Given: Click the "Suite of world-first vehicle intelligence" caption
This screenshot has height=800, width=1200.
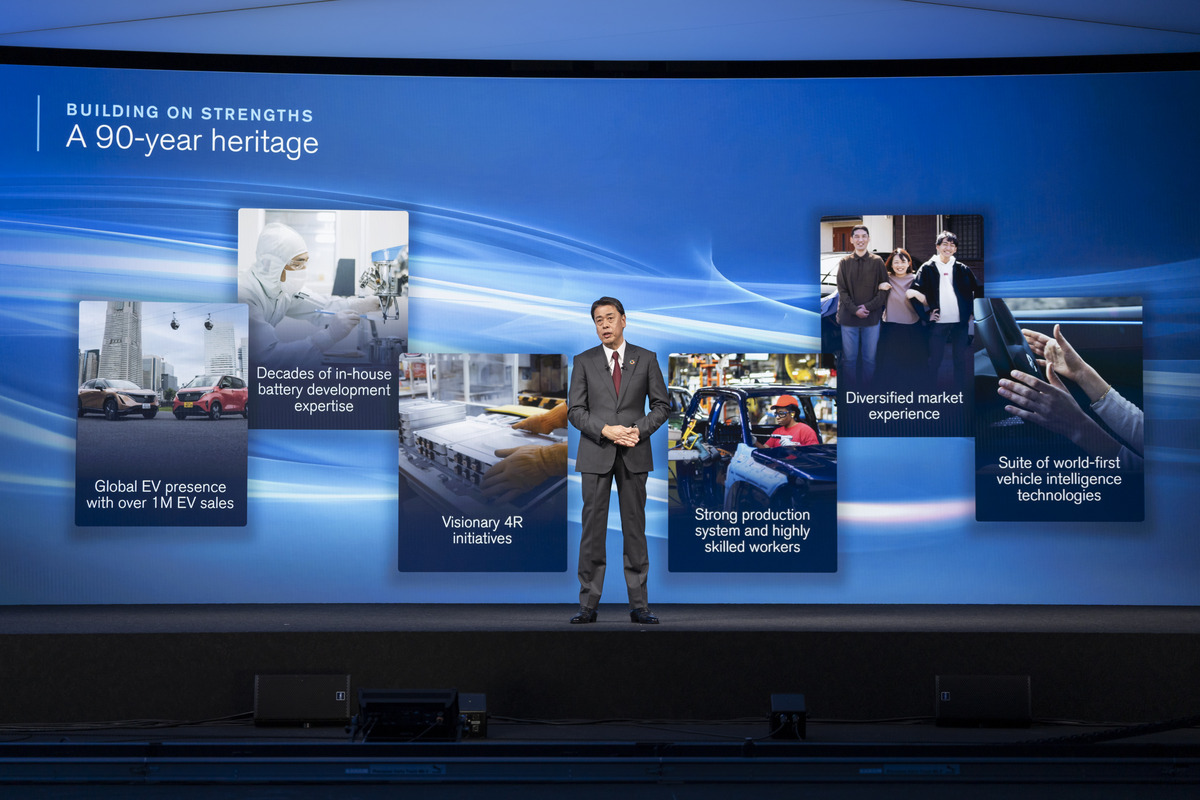Looking at the screenshot, I should [x=1059, y=479].
